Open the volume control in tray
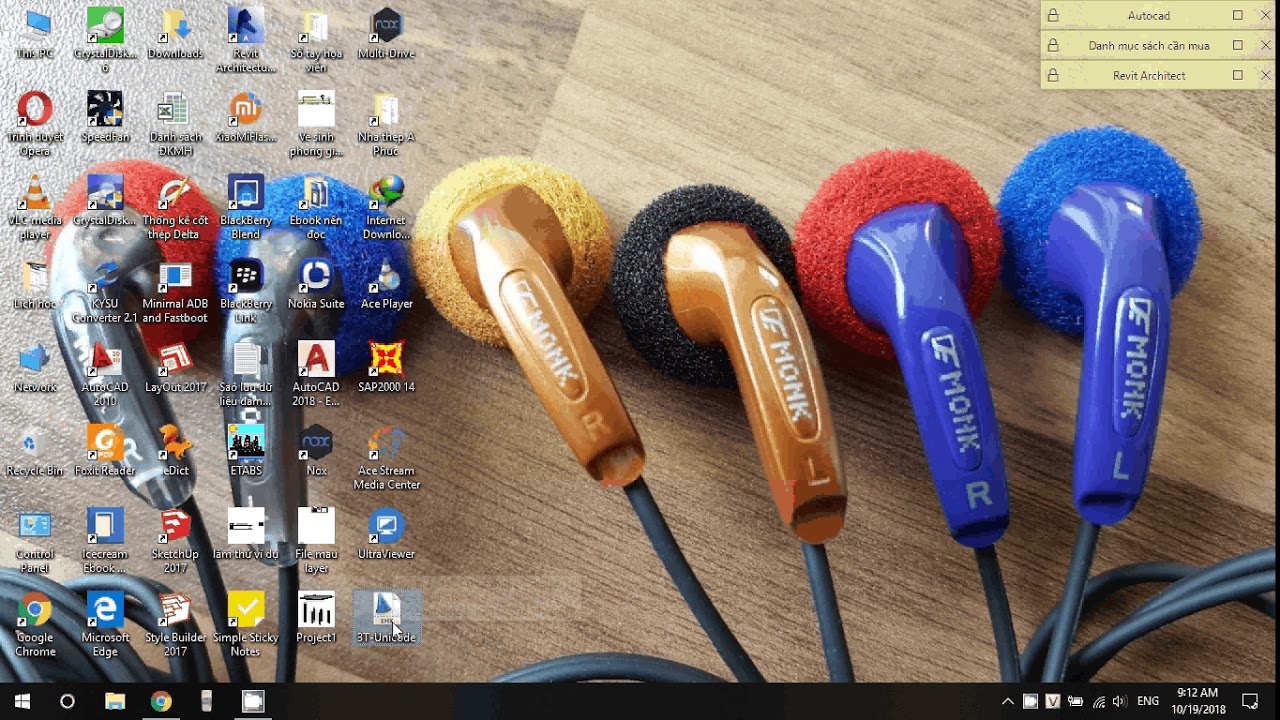The width and height of the screenshot is (1280, 720). tap(1119, 701)
